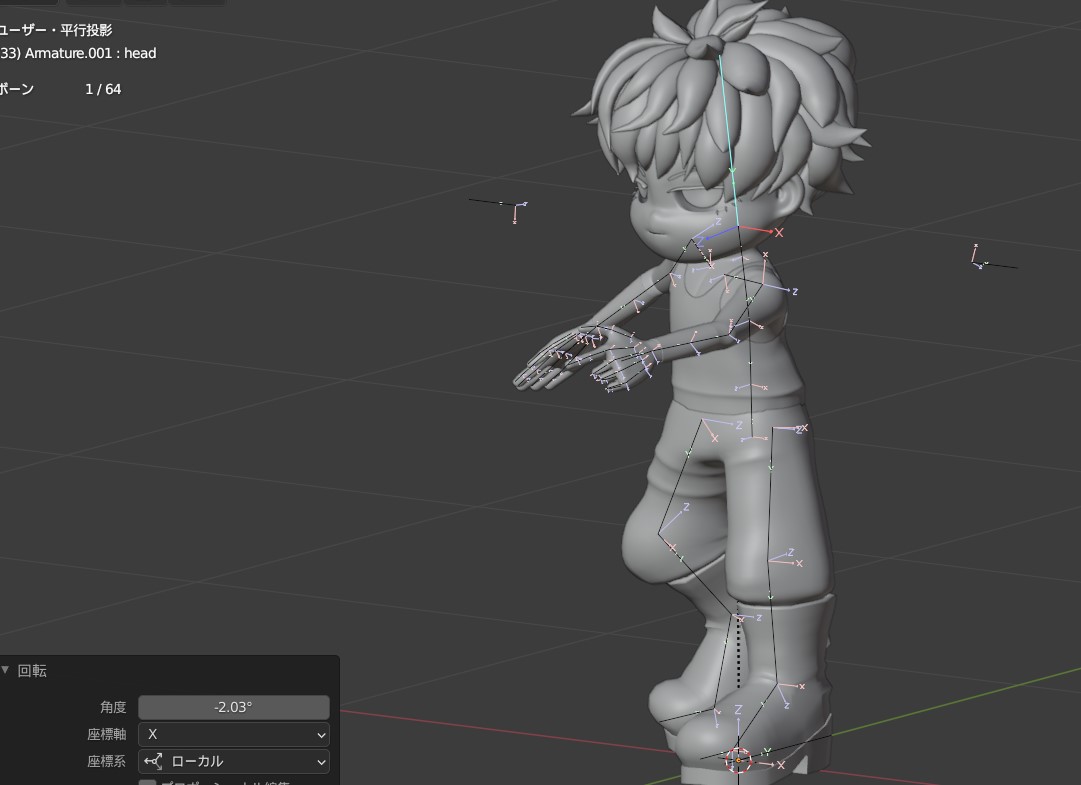Click the 座標系 label
Viewport: 1081px width, 785px height.
(x=107, y=762)
